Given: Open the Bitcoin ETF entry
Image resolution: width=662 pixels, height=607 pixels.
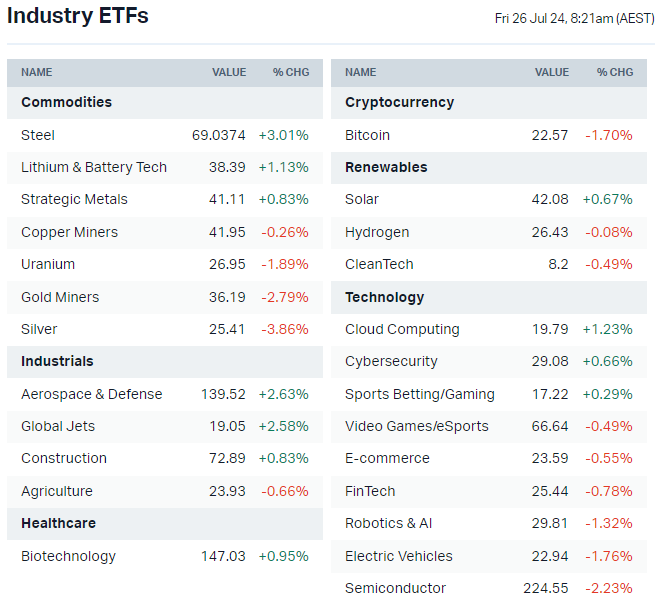Looking at the screenshot, I should tap(367, 135).
